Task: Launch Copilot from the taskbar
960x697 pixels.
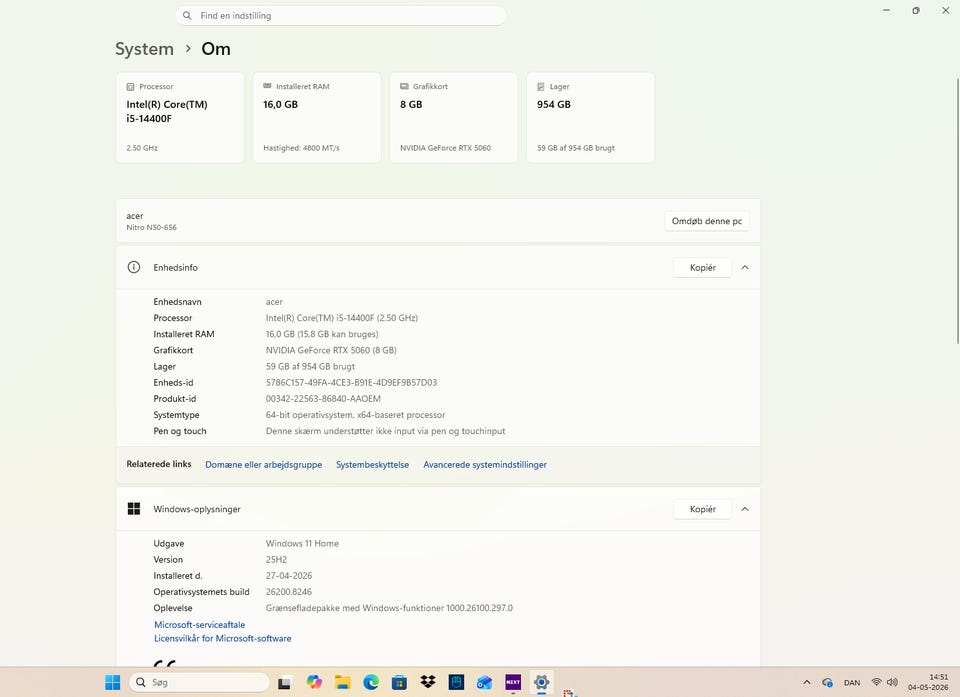Action: coord(314,682)
